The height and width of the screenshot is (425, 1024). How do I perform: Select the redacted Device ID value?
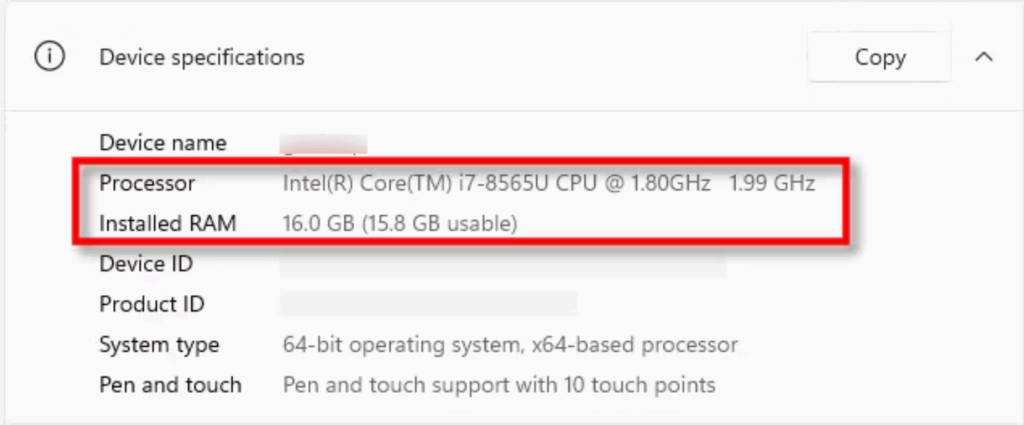[x=503, y=265]
